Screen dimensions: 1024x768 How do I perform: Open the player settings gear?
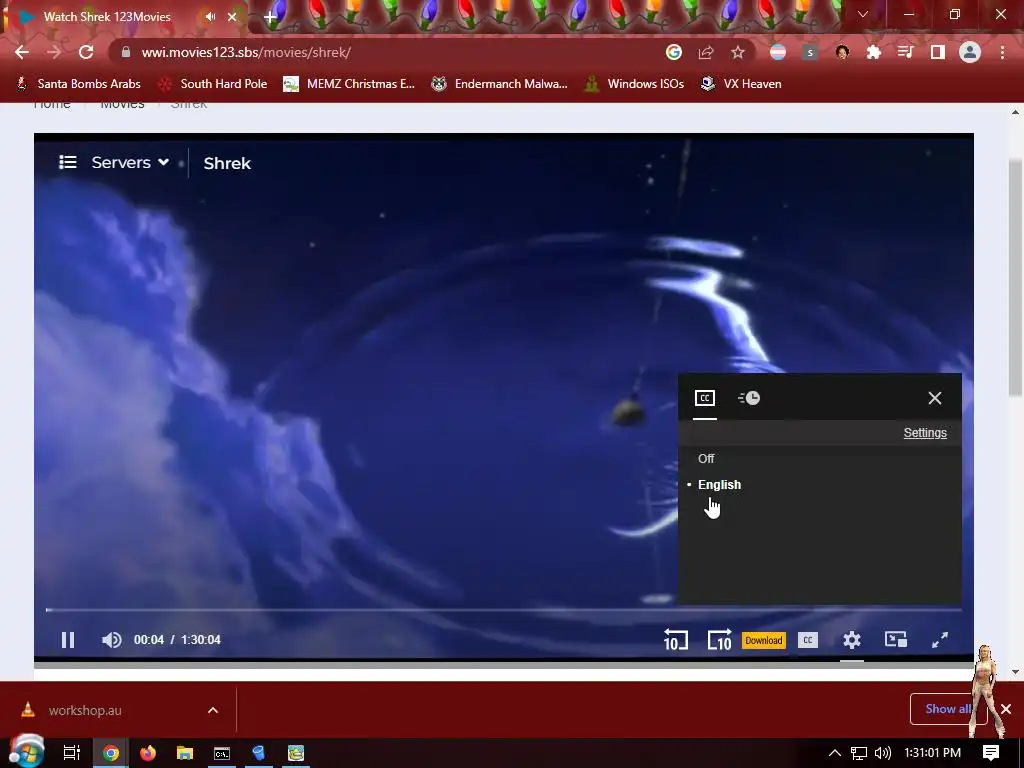pos(852,640)
